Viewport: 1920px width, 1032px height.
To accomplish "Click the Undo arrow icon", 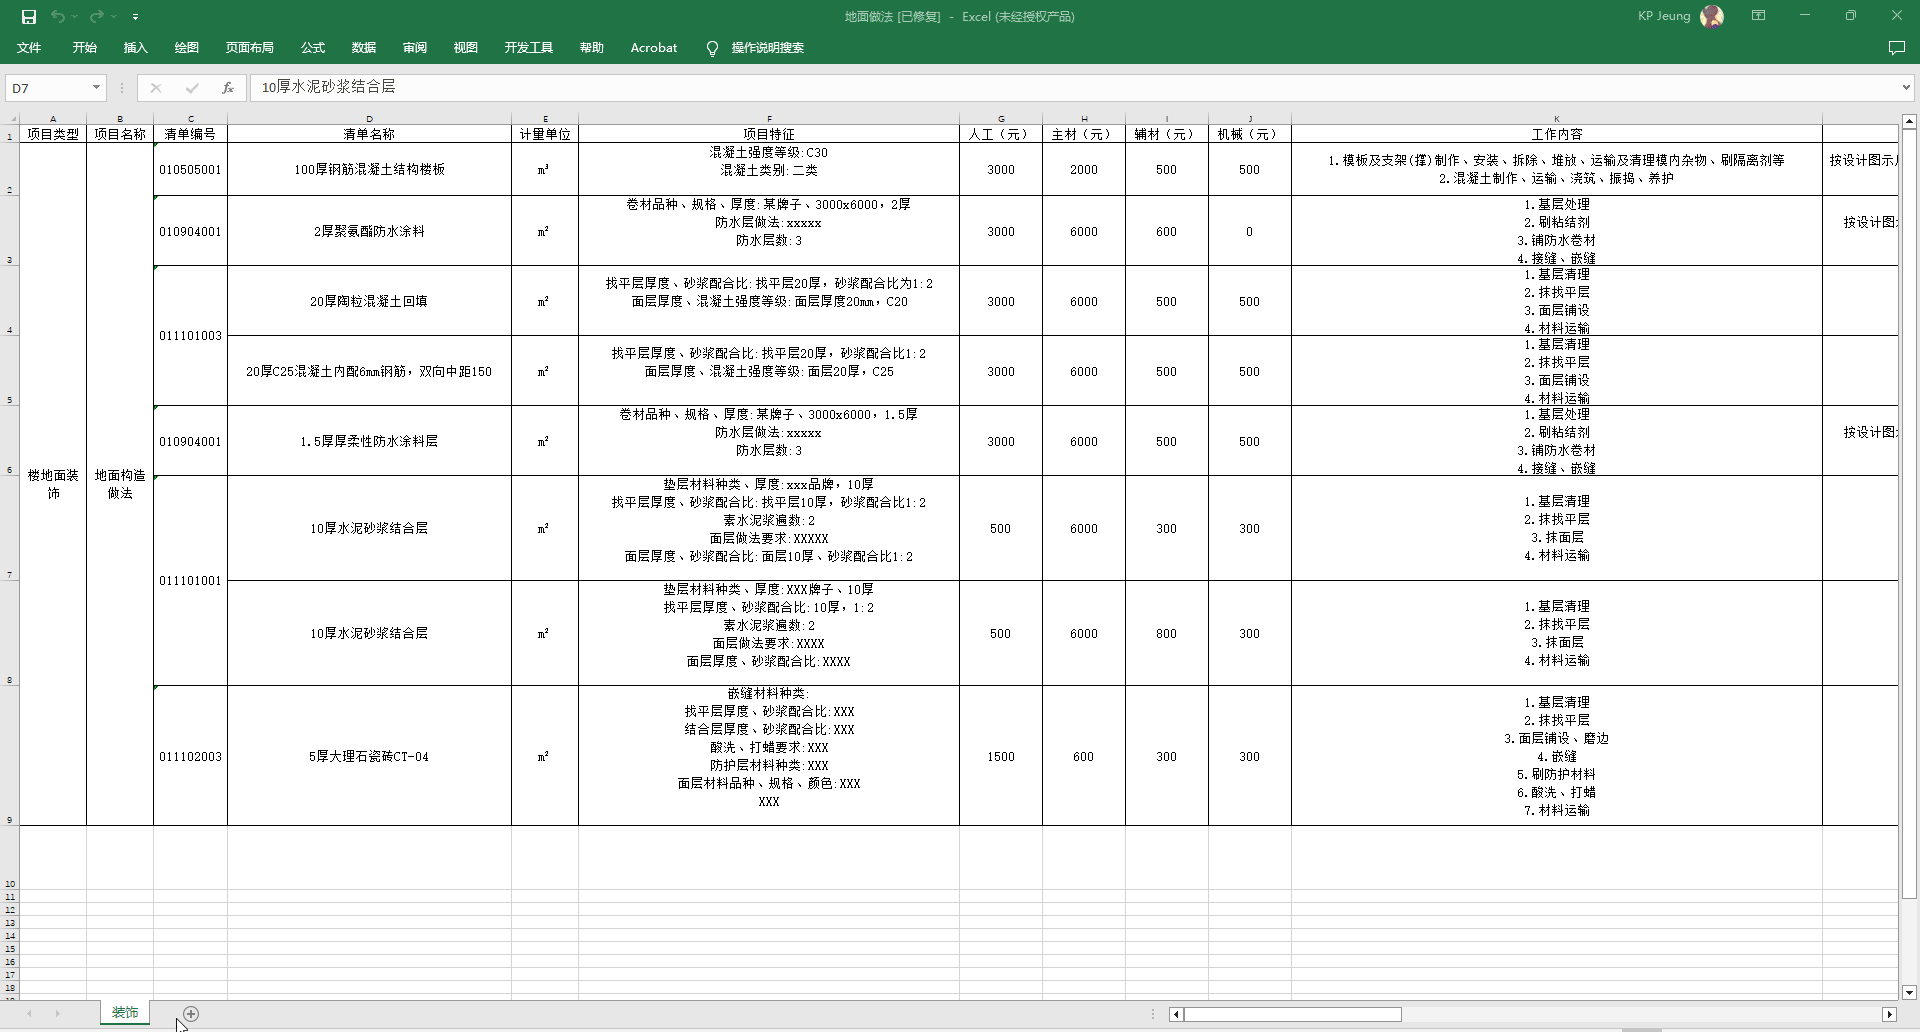I will (58, 16).
